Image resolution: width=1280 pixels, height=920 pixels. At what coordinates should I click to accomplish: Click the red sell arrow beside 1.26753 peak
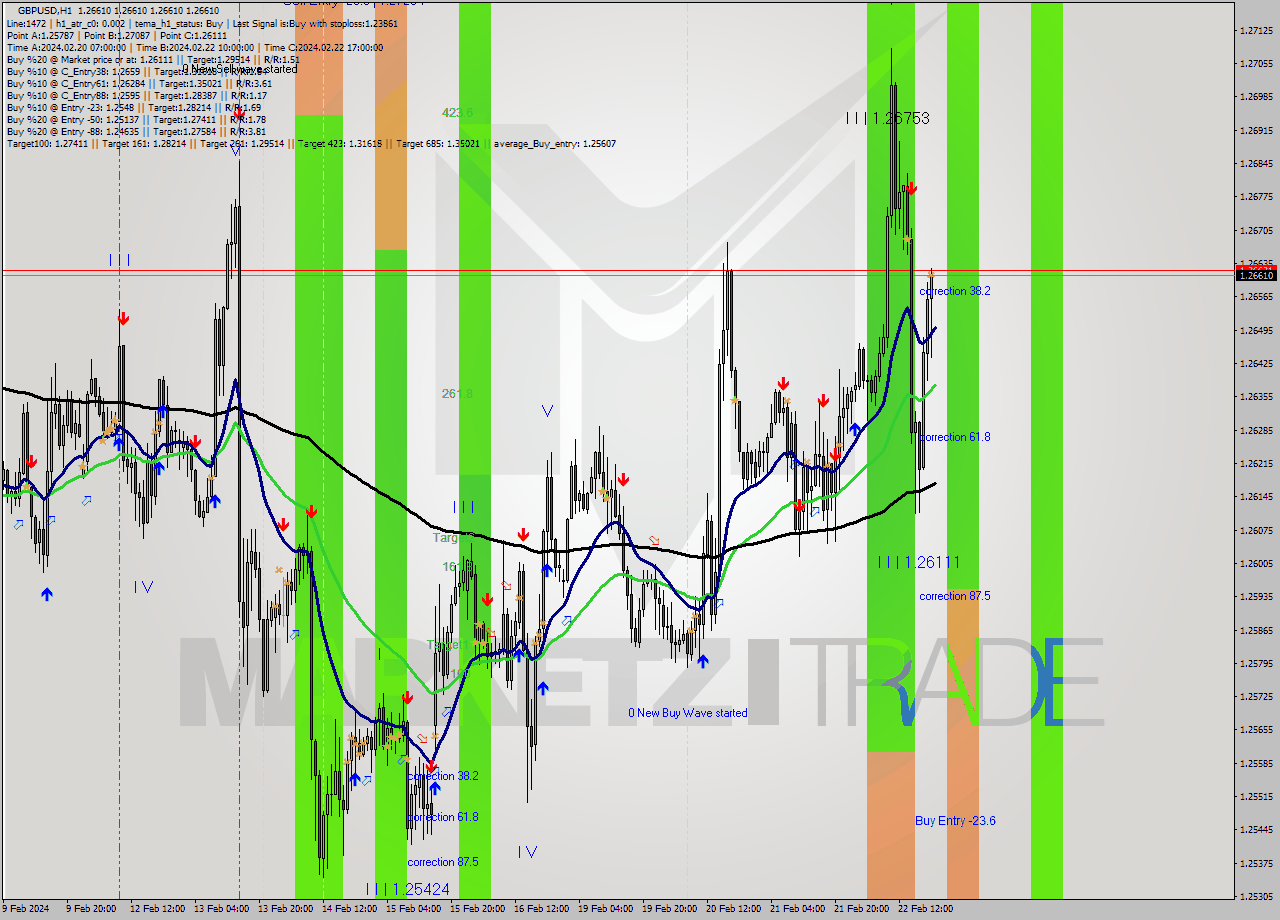tap(911, 187)
